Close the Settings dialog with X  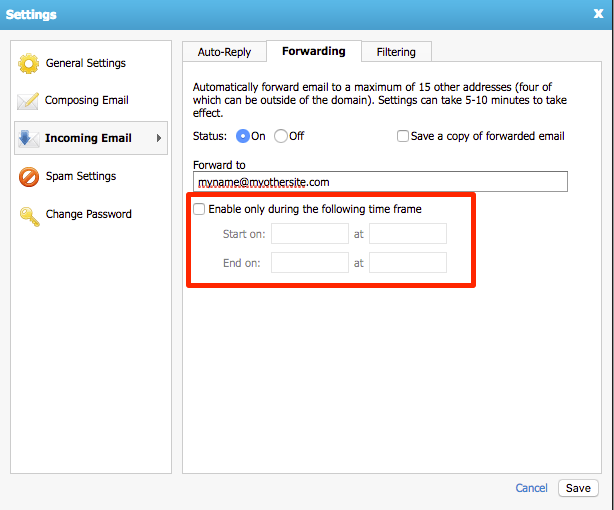point(598,14)
